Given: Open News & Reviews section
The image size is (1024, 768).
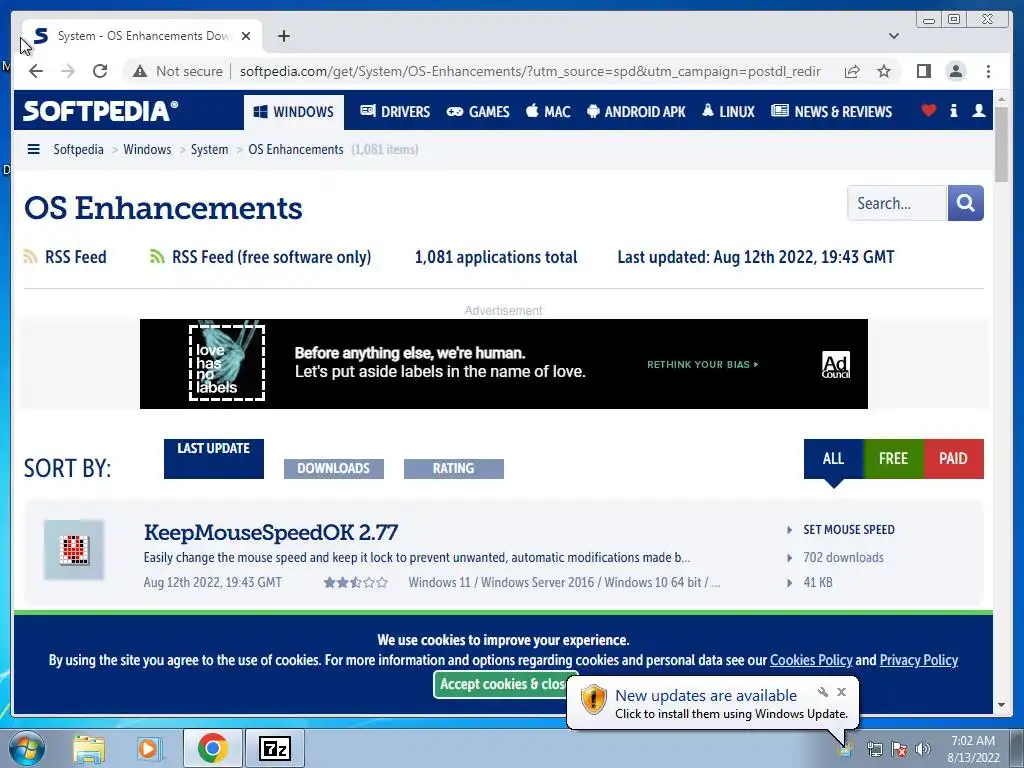Looking at the screenshot, I should [831, 112].
